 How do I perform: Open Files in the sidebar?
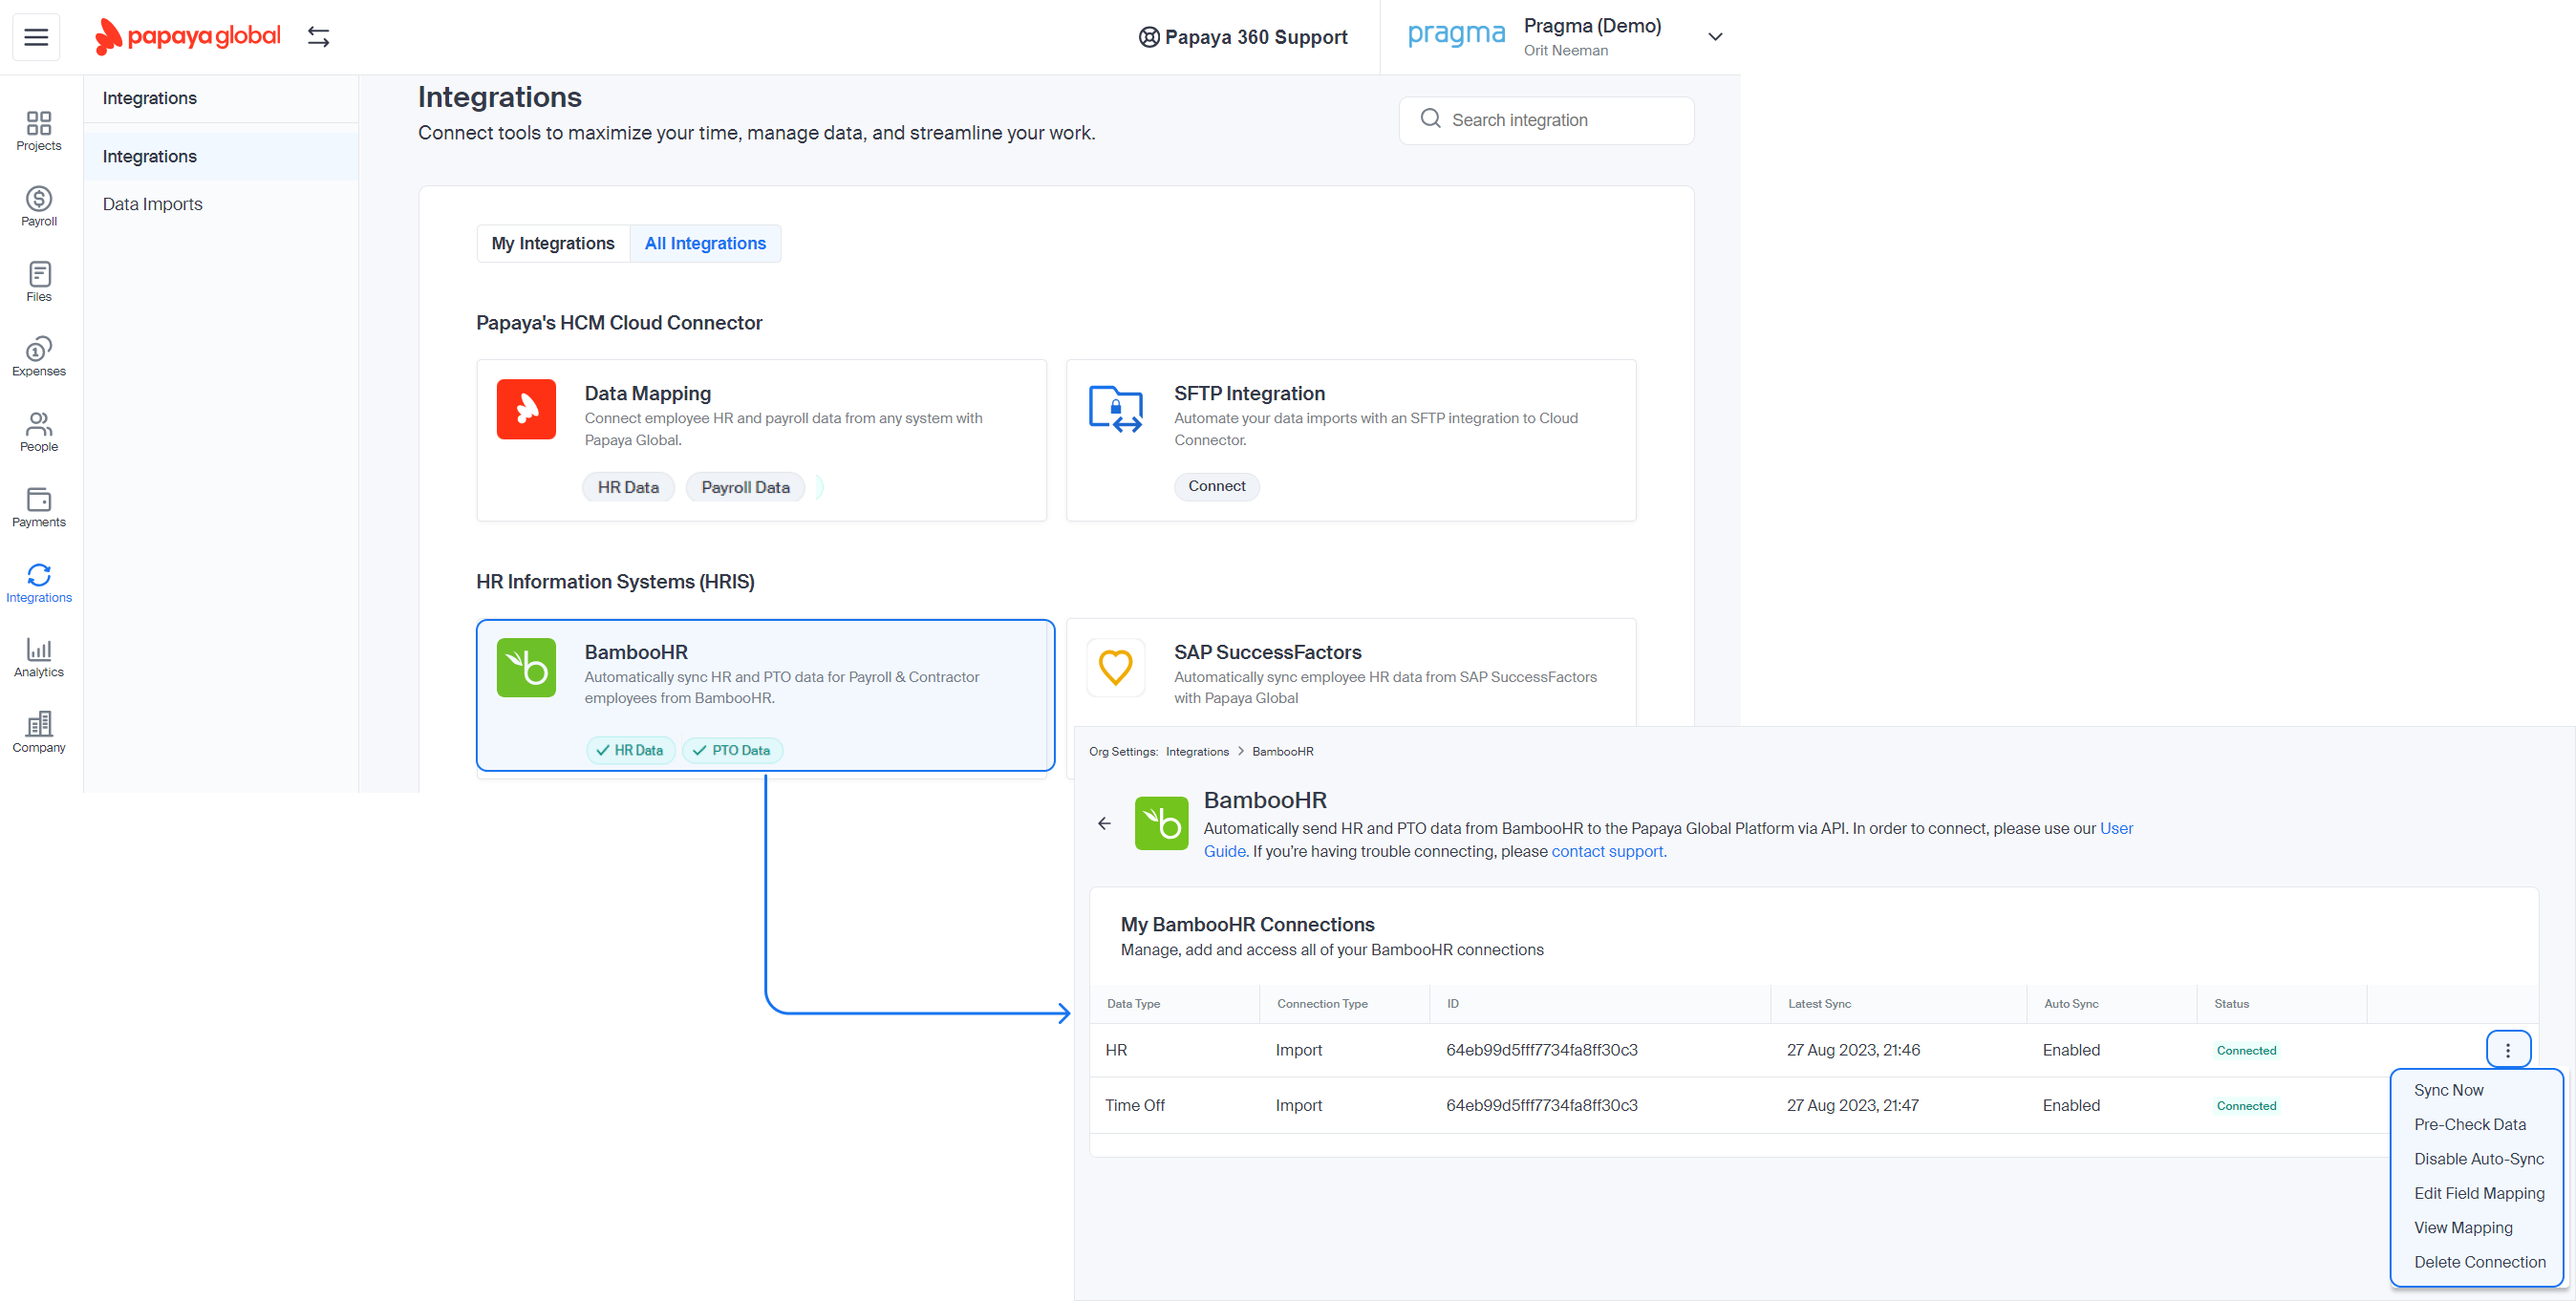[39, 281]
